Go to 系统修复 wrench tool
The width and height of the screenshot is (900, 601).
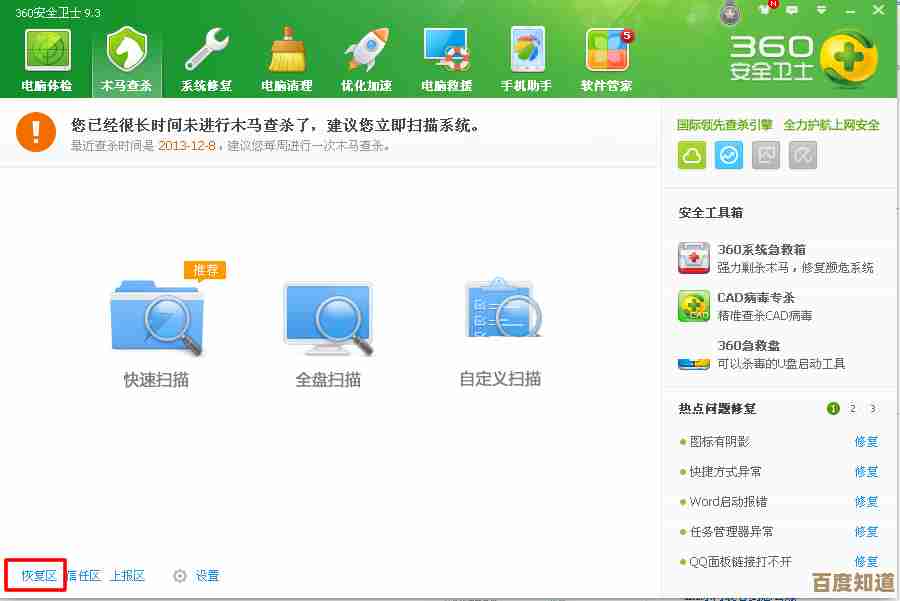pos(206,60)
